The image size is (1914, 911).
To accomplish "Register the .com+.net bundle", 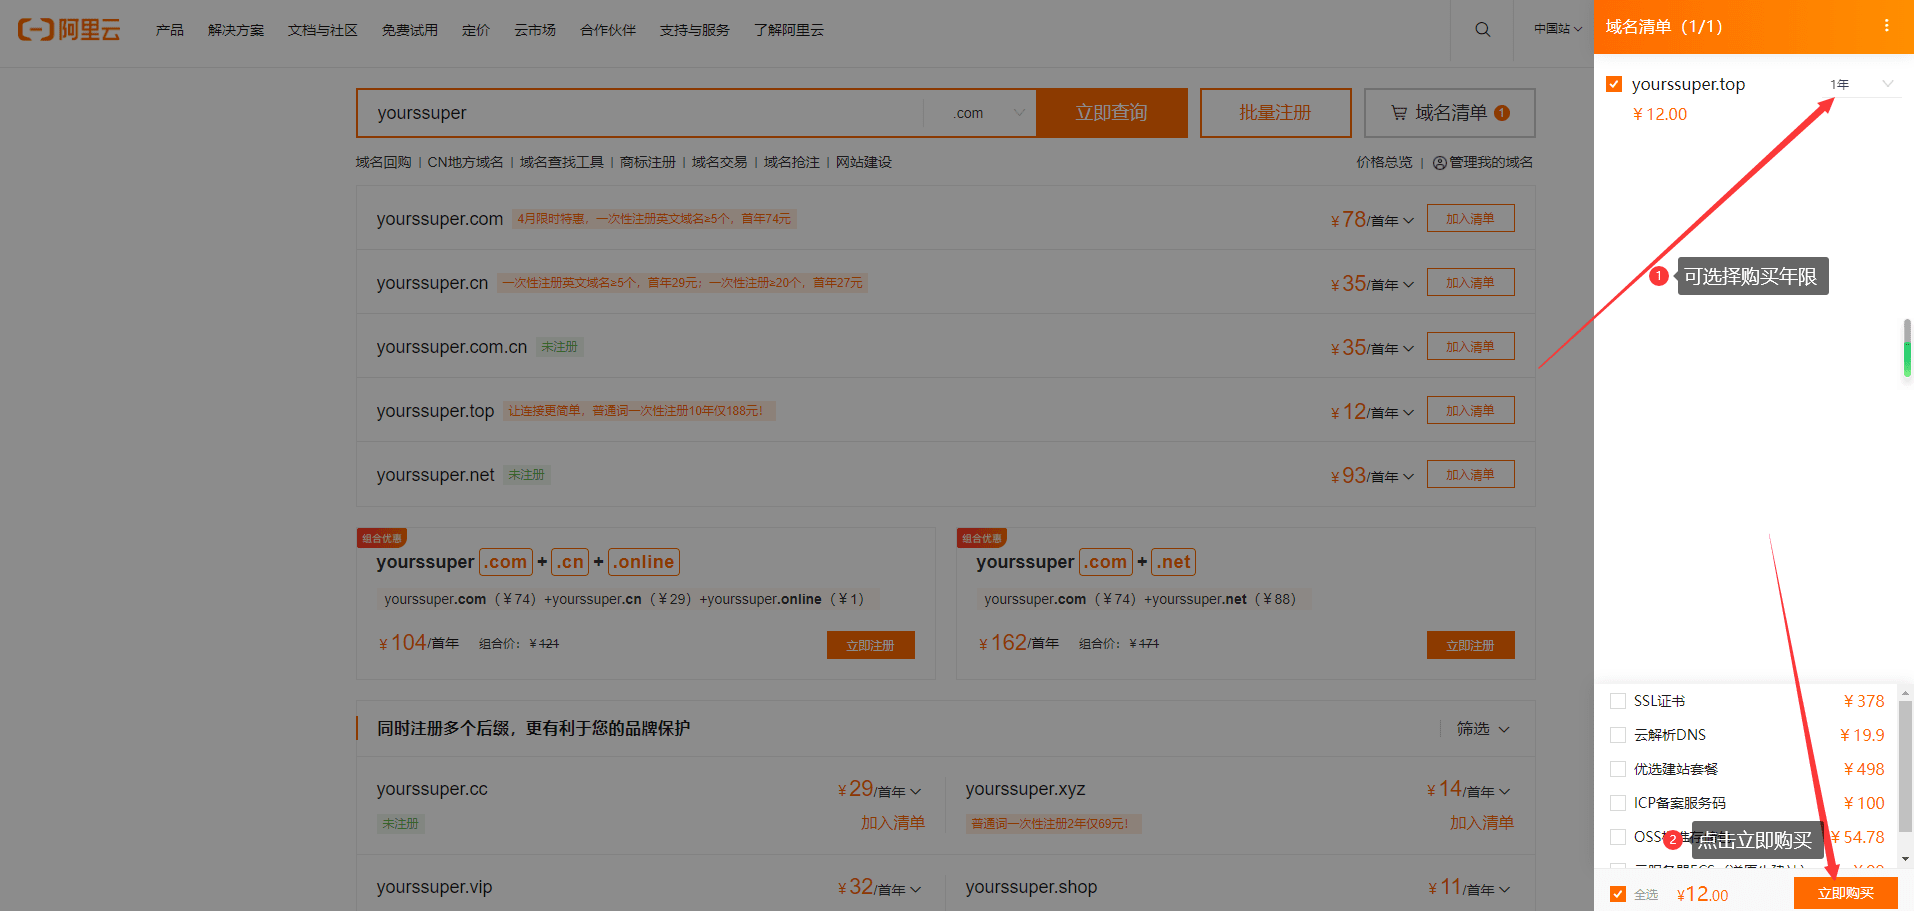I will [1471, 645].
